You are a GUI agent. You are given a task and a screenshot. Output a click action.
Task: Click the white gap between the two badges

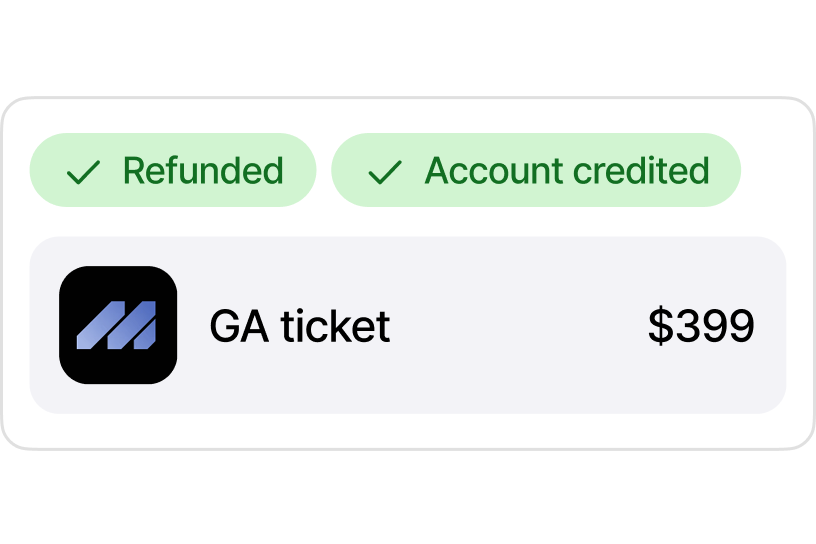(x=324, y=170)
